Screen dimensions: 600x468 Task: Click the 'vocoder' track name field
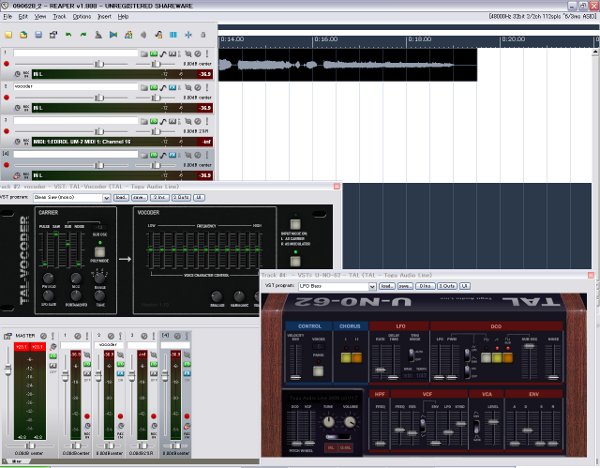coord(76,87)
